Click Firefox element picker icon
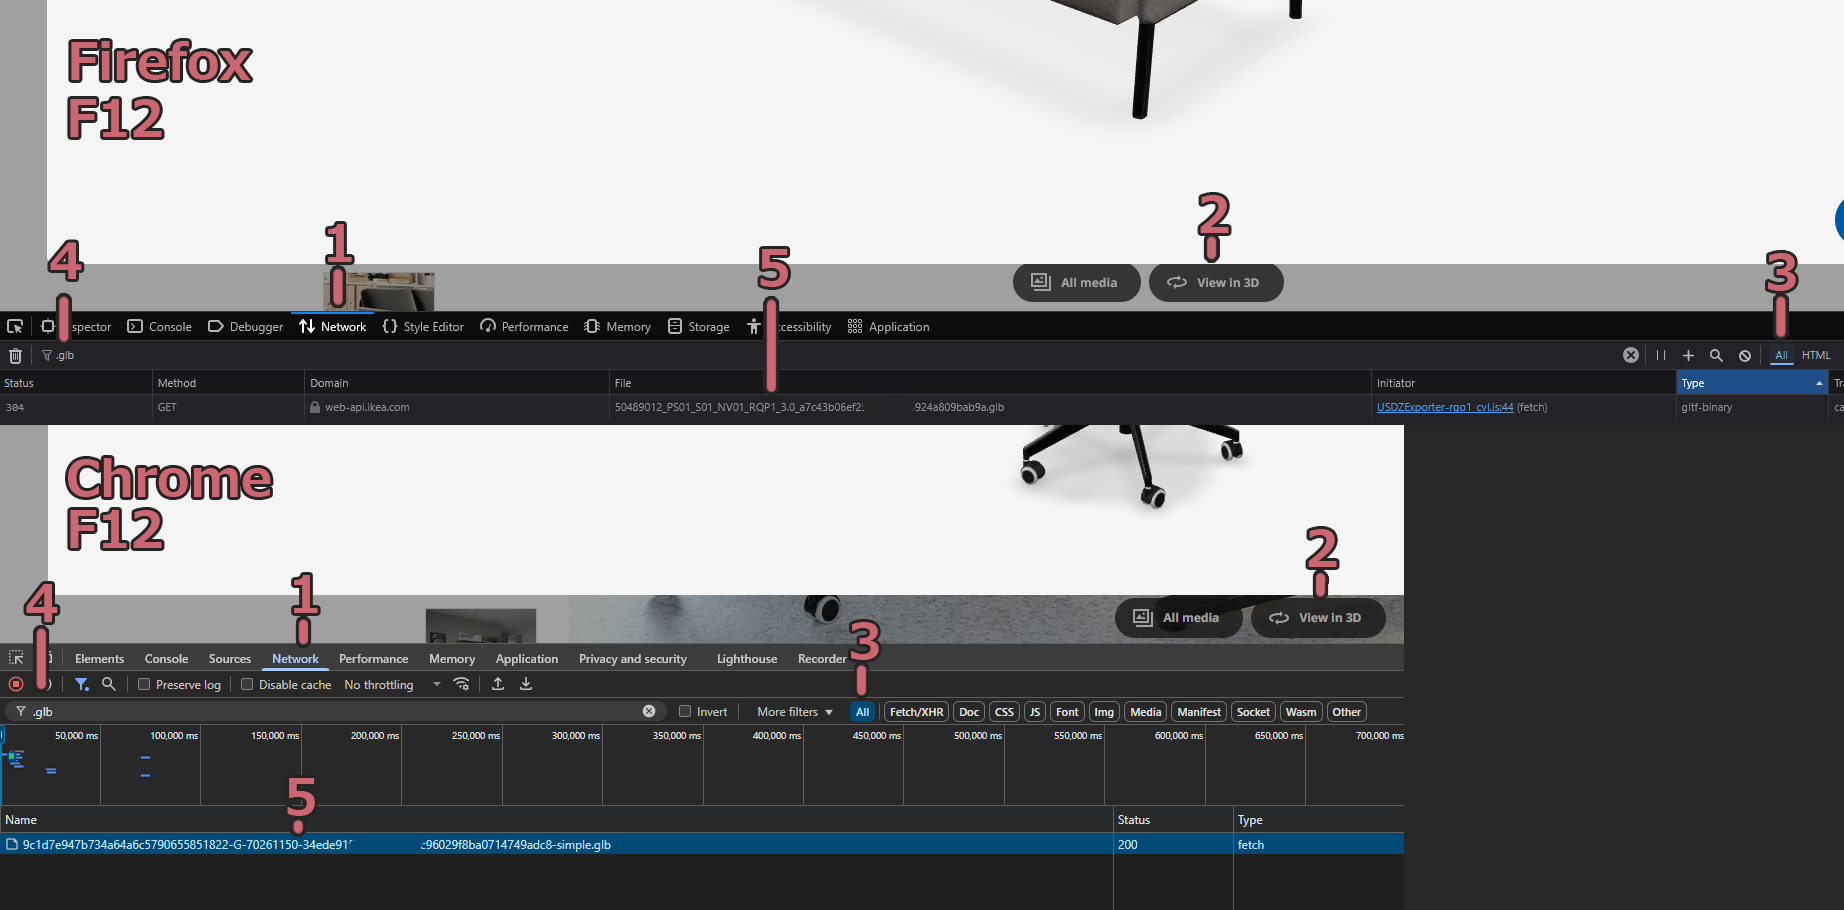The height and width of the screenshot is (910, 1844). click(15, 327)
